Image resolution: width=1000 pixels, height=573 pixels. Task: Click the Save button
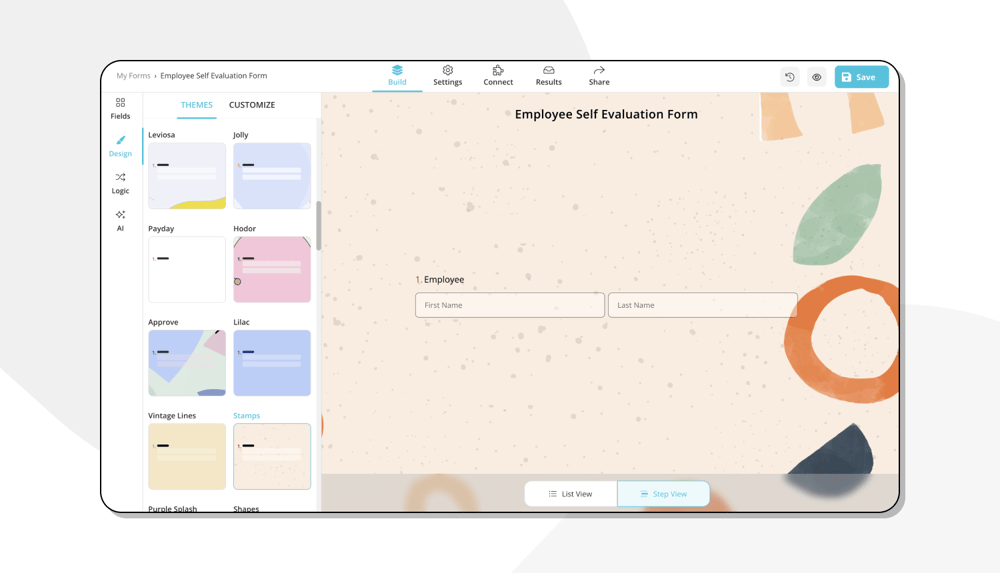click(x=861, y=77)
